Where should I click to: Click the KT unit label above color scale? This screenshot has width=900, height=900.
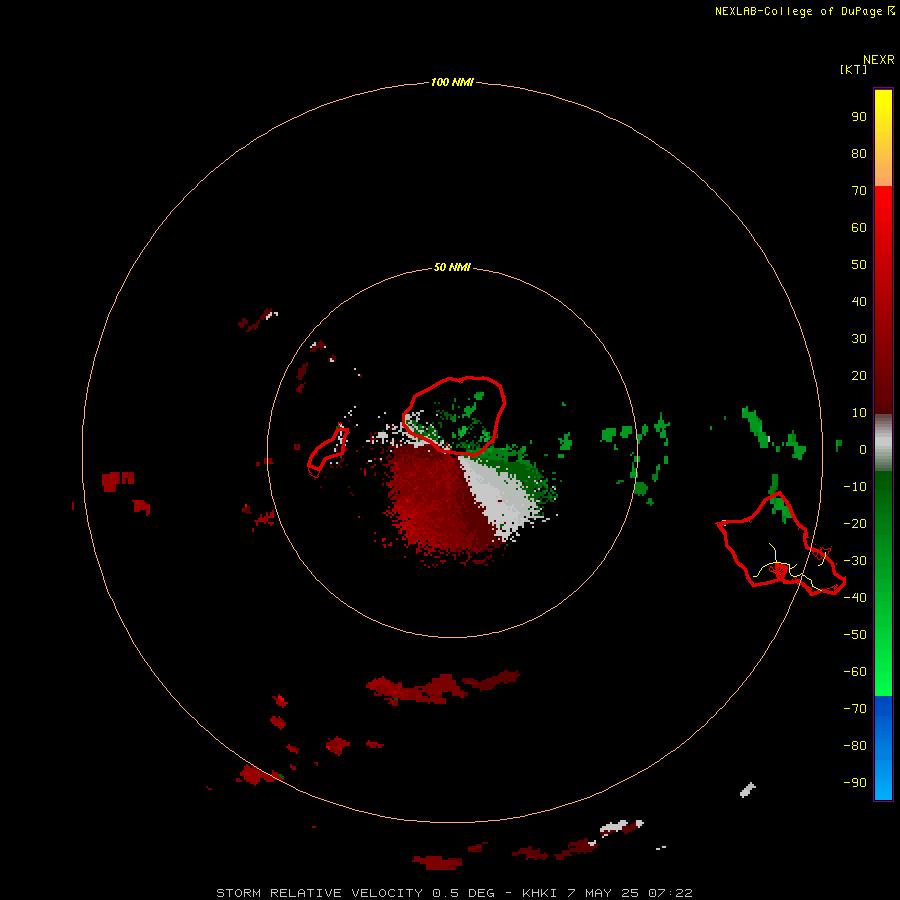(x=853, y=69)
